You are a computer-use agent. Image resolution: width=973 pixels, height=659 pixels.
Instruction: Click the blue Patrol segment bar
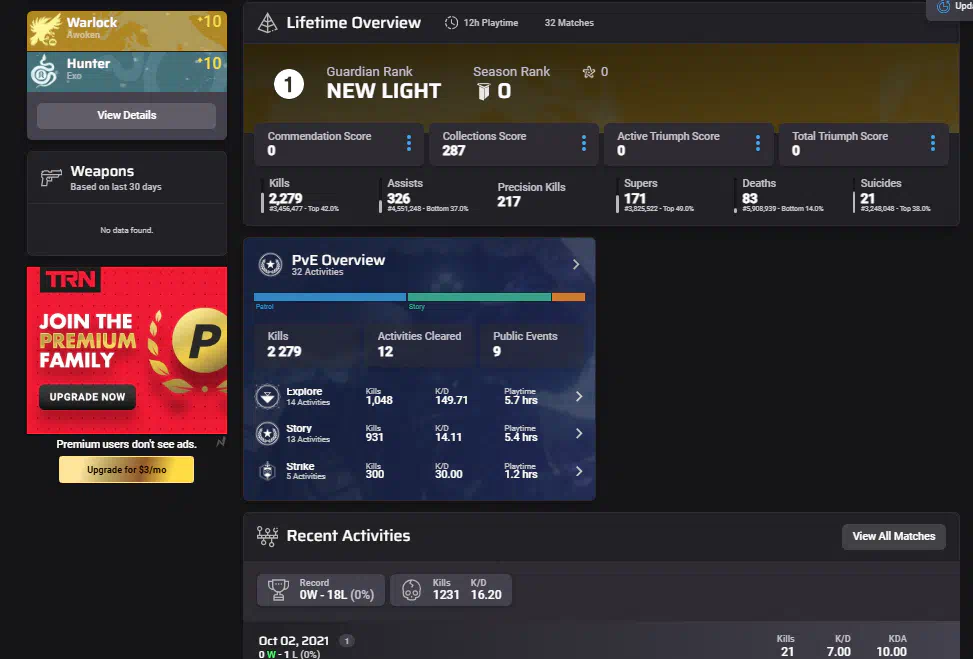click(330, 297)
